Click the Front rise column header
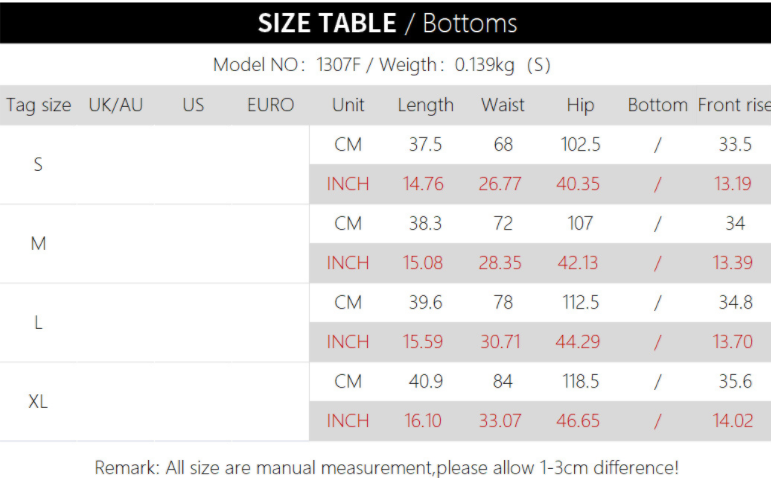 (x=734, y=105)
